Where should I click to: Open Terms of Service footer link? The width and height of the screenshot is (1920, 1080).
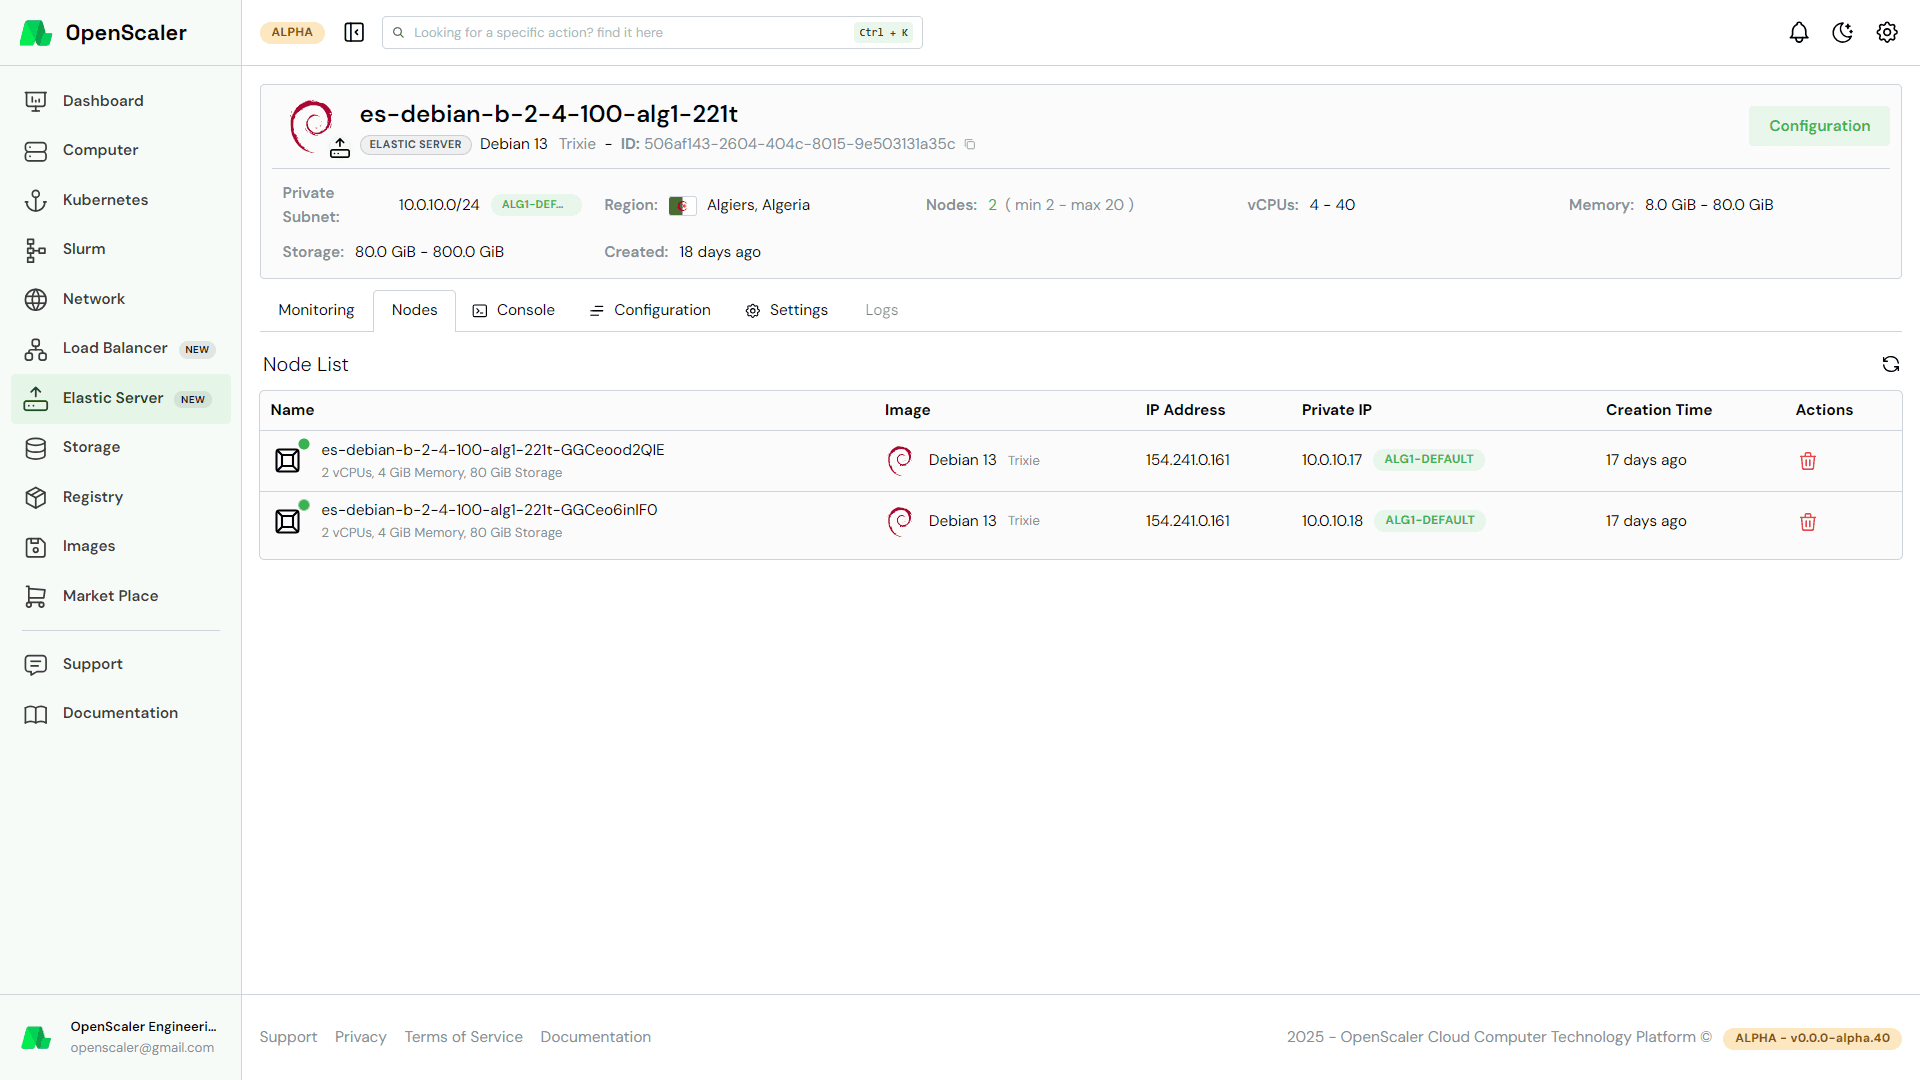pos(463,1037)
